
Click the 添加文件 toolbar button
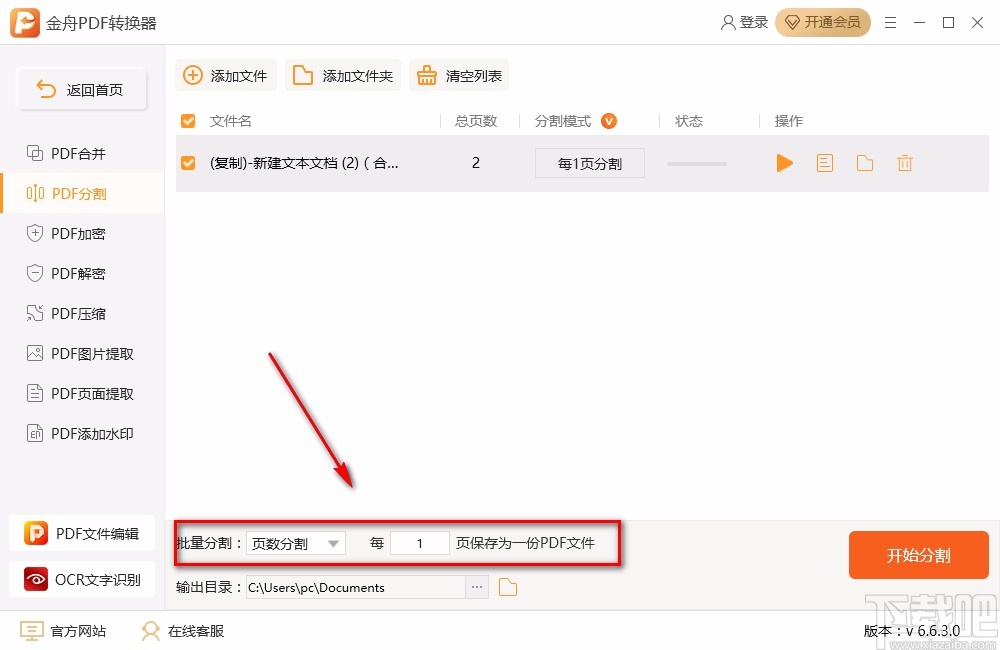tap(225, 74)
